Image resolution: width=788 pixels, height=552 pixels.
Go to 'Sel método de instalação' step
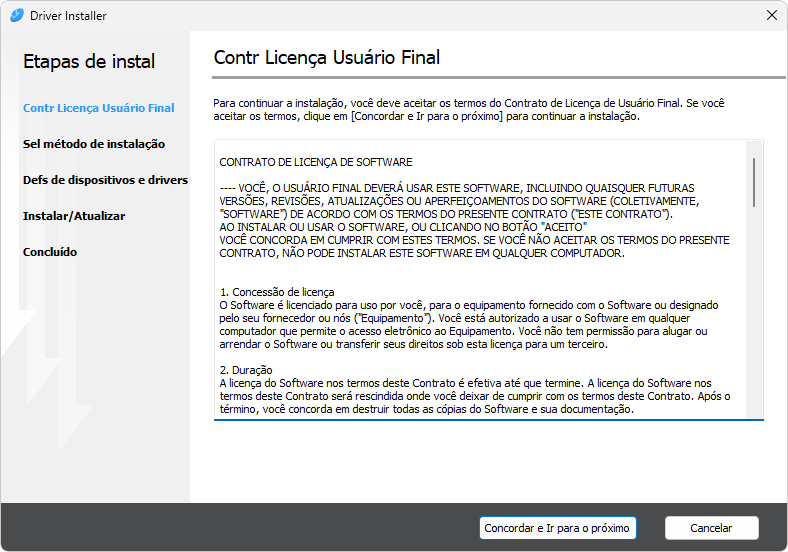[94, 144]
